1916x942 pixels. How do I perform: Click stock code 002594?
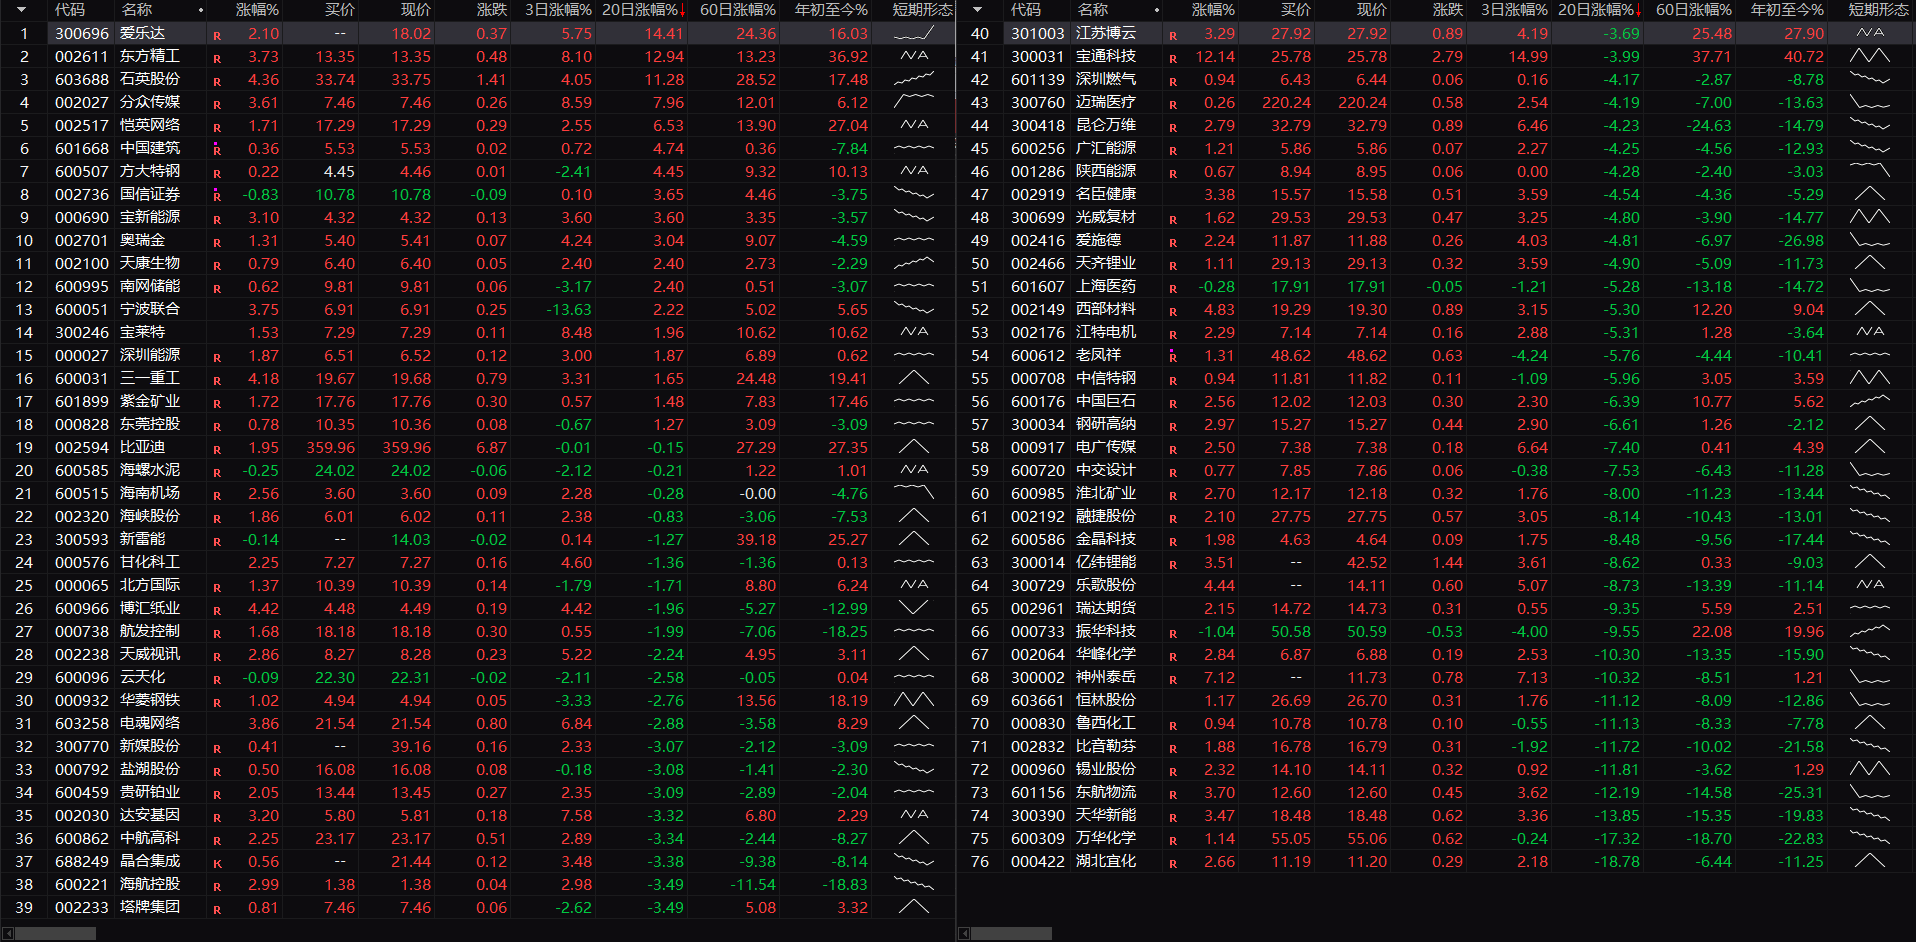pos(82,448)
